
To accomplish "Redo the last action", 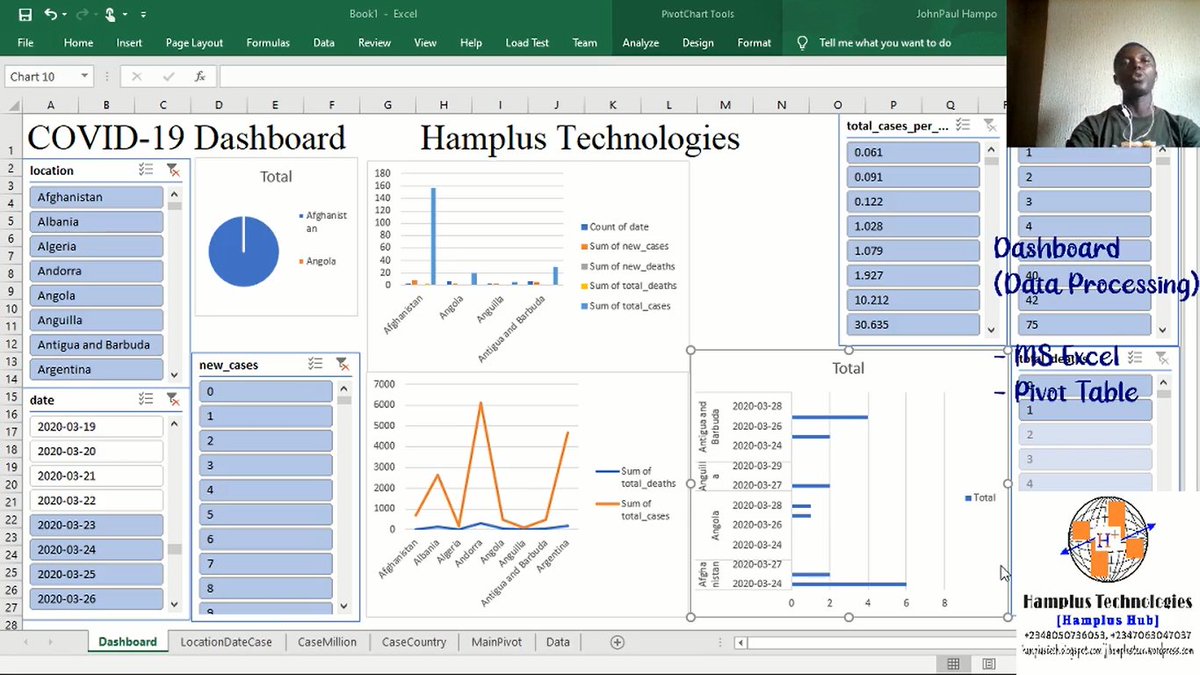I will [83, 14].
